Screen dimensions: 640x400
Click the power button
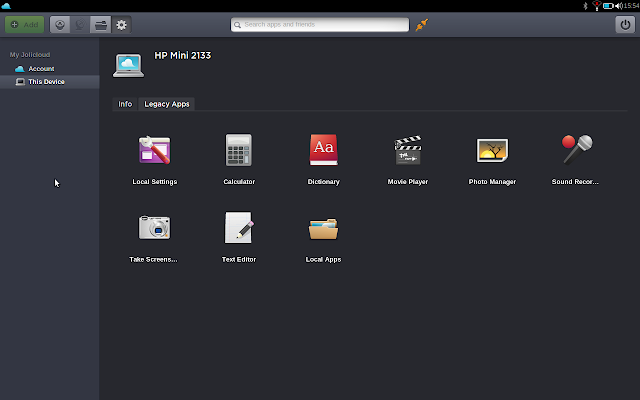(625, 24)
